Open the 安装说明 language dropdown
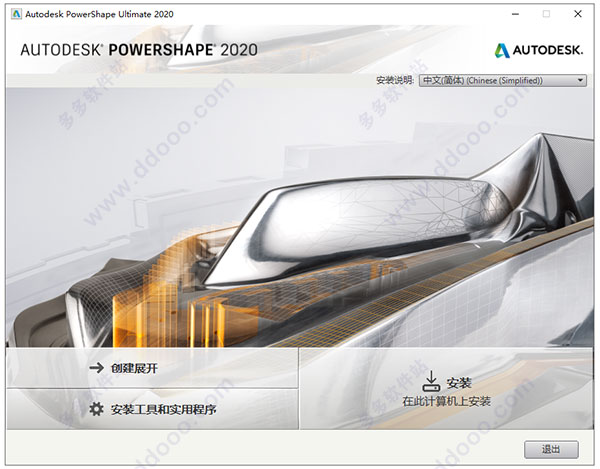 click(502, 81)
